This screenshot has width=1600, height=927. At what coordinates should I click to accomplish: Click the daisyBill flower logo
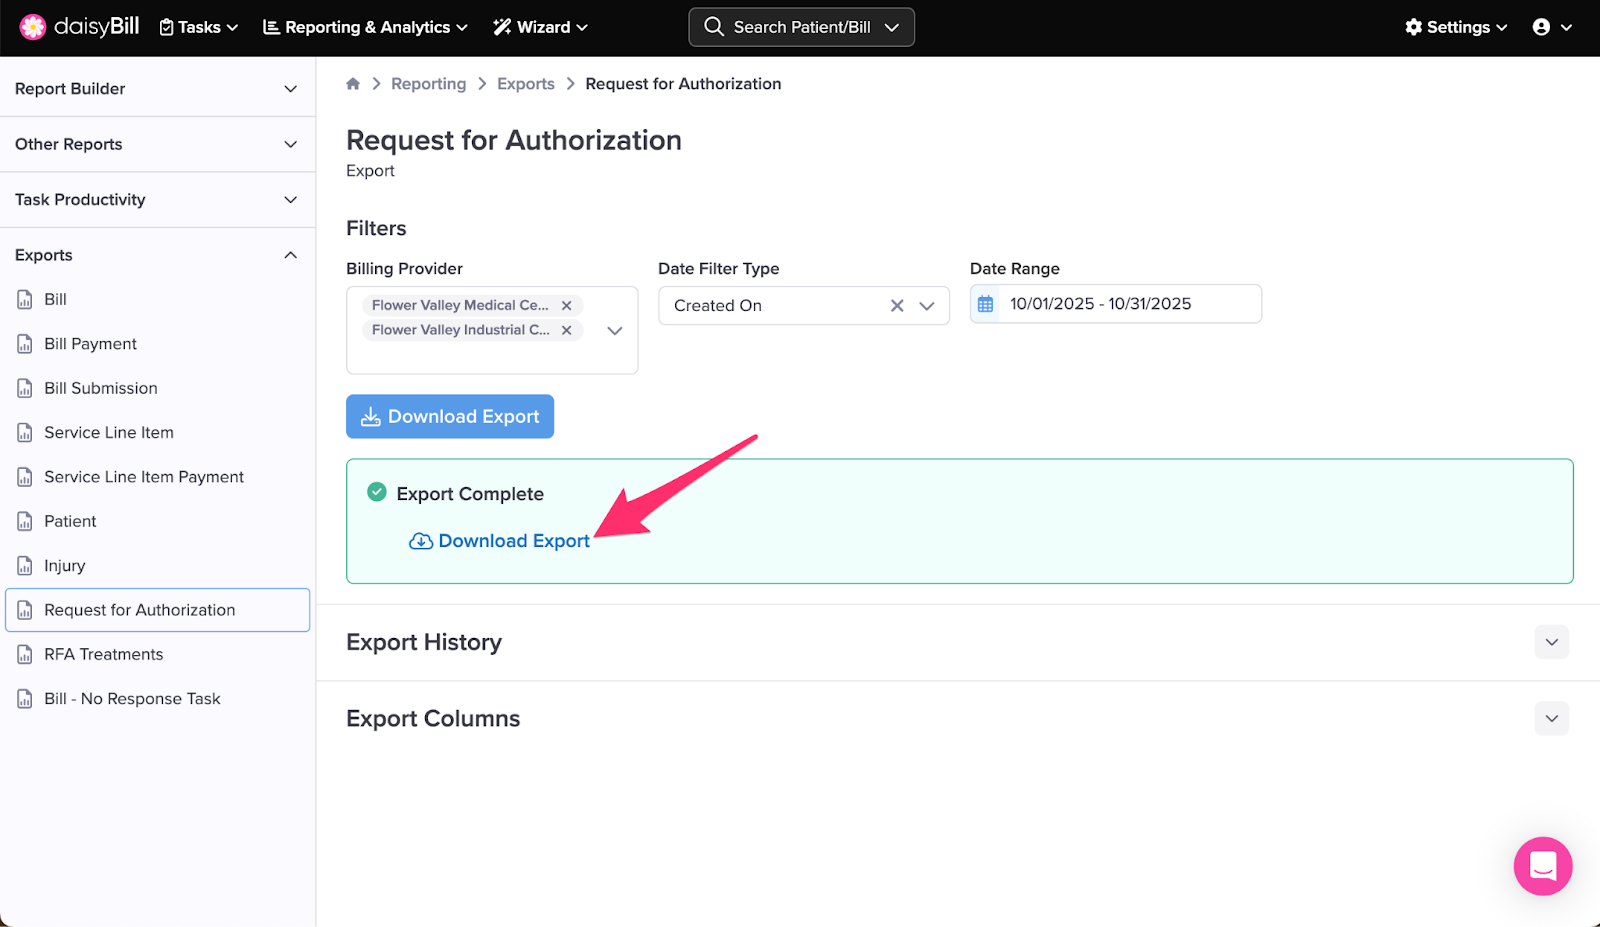tap(33, 27)
